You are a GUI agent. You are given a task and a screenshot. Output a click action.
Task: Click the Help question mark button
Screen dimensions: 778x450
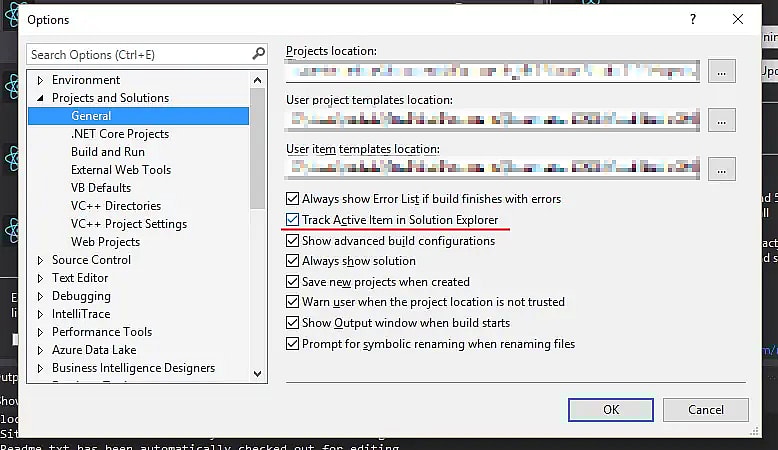pyautogui.click(x=692, y=19)
